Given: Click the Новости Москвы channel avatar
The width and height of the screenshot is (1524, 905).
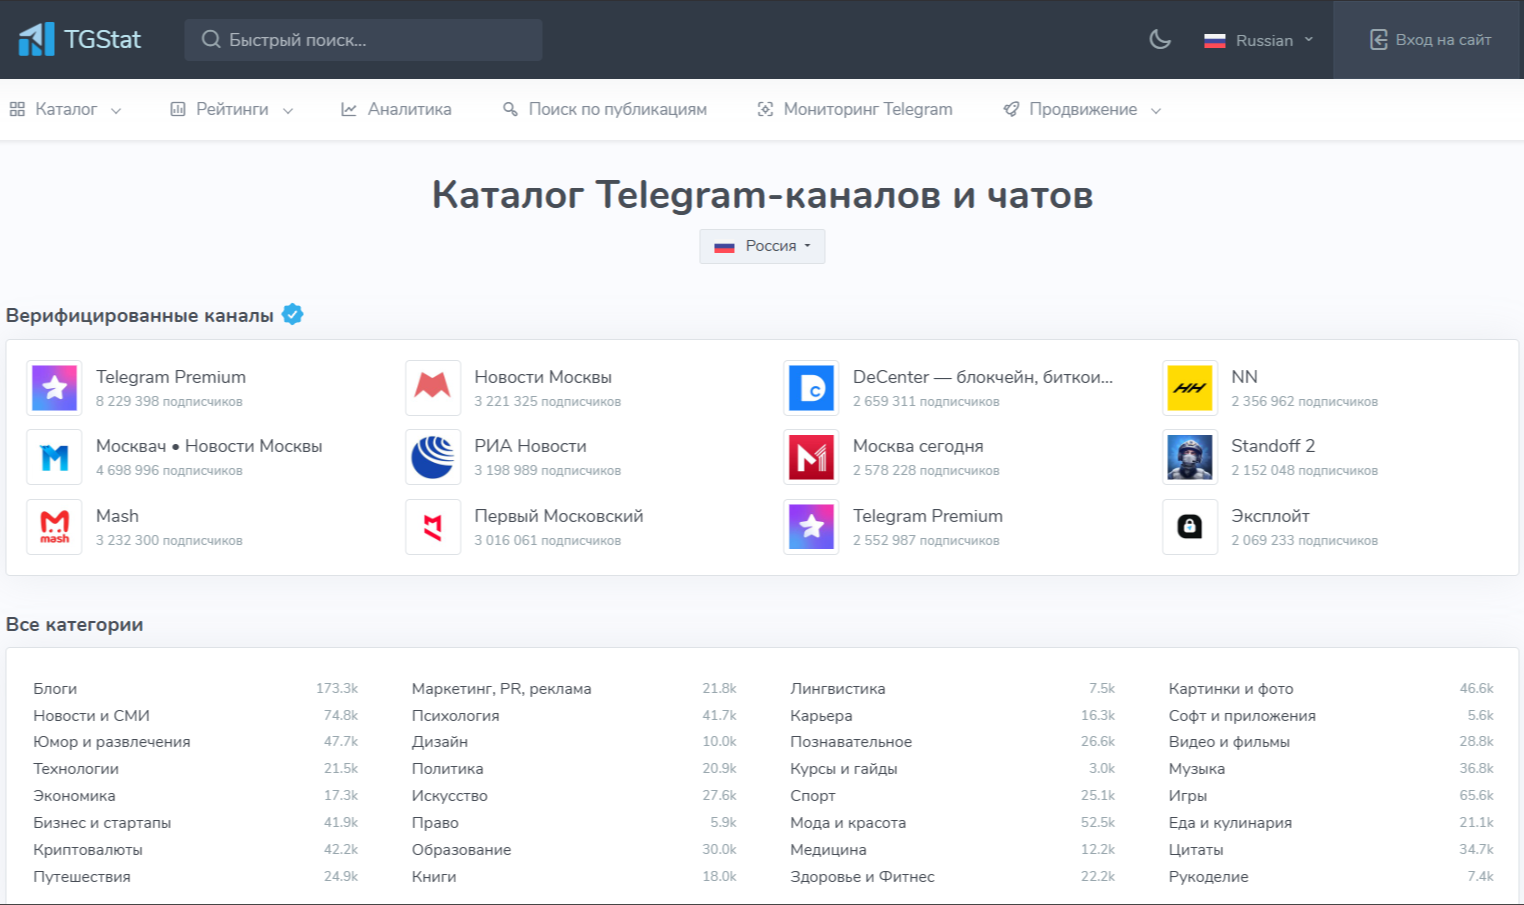Looking at the screenshot, I should (x=433, y=388).
